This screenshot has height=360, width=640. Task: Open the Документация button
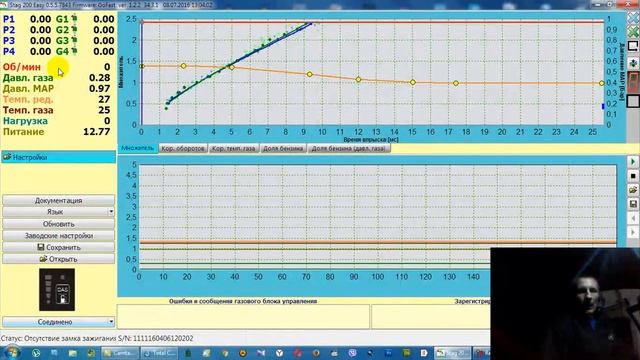pyautogui.click(x=58, y=200)
